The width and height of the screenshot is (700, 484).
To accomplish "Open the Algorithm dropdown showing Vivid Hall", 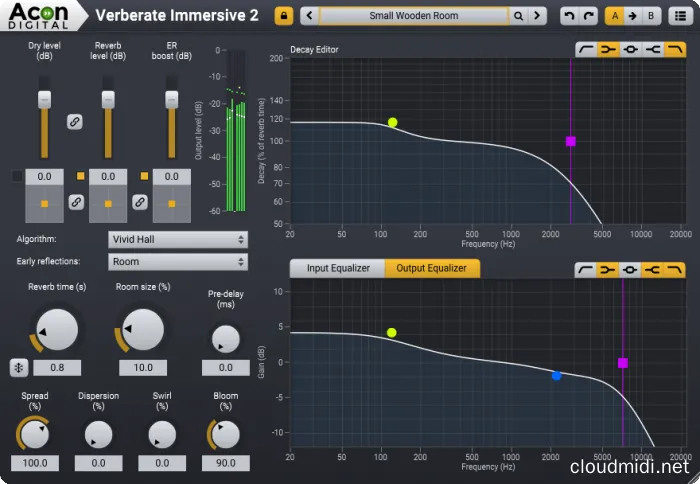I will [177, 240].
